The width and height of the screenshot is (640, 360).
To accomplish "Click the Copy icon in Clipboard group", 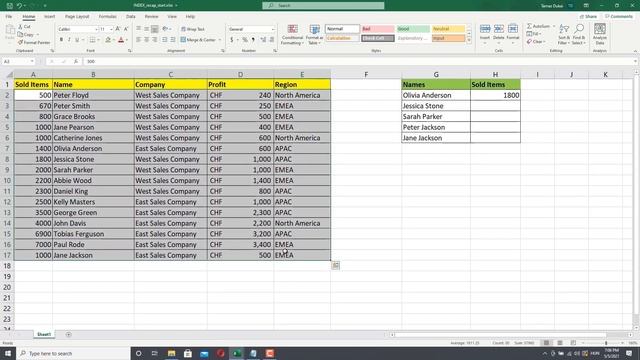I will [20, 35].
